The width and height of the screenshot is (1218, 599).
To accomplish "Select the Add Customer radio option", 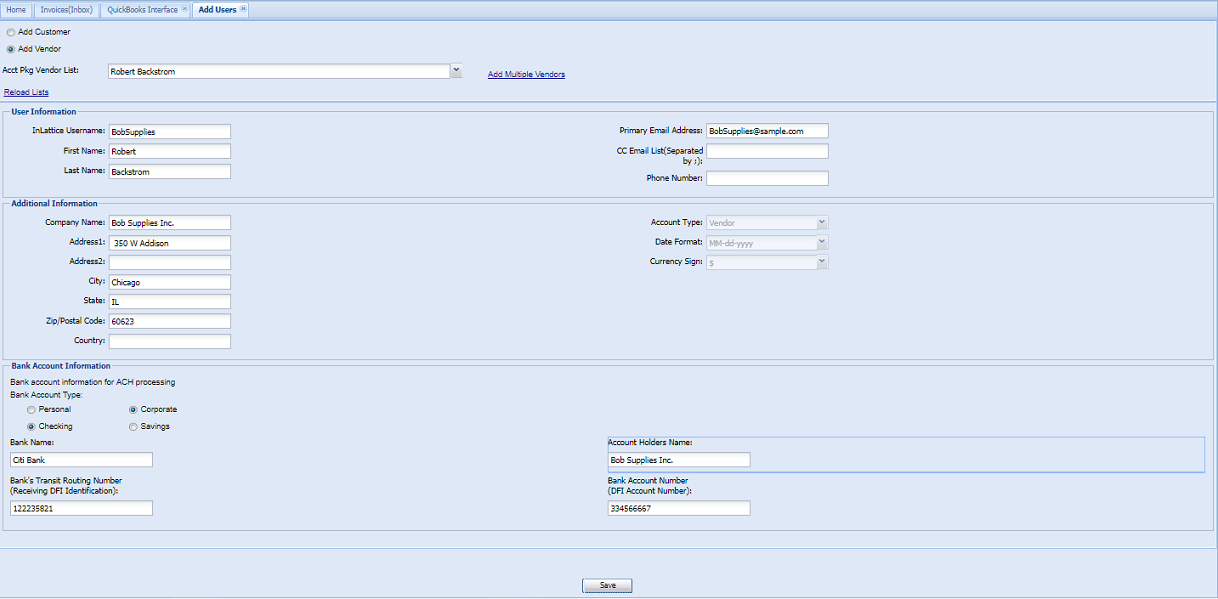I will tap(11, 32).
